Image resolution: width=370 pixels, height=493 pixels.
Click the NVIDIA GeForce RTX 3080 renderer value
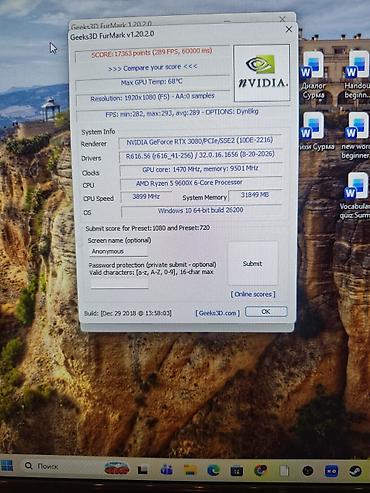200,141
